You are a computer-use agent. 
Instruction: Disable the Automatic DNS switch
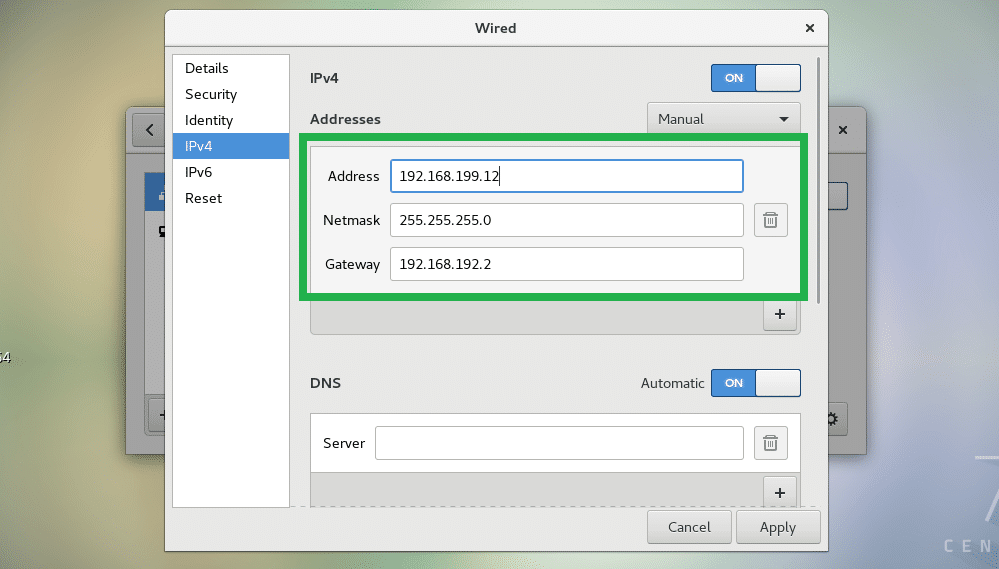point(755,383)
